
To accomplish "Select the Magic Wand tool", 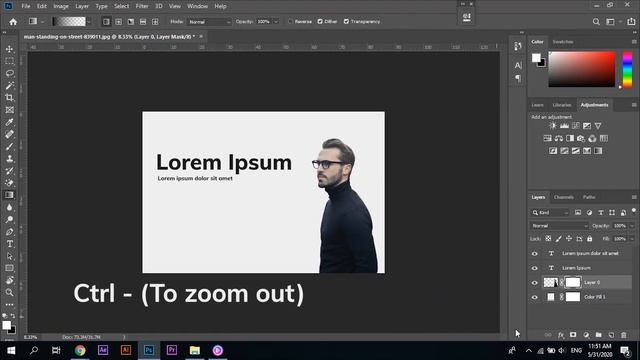I will point(9,85).
